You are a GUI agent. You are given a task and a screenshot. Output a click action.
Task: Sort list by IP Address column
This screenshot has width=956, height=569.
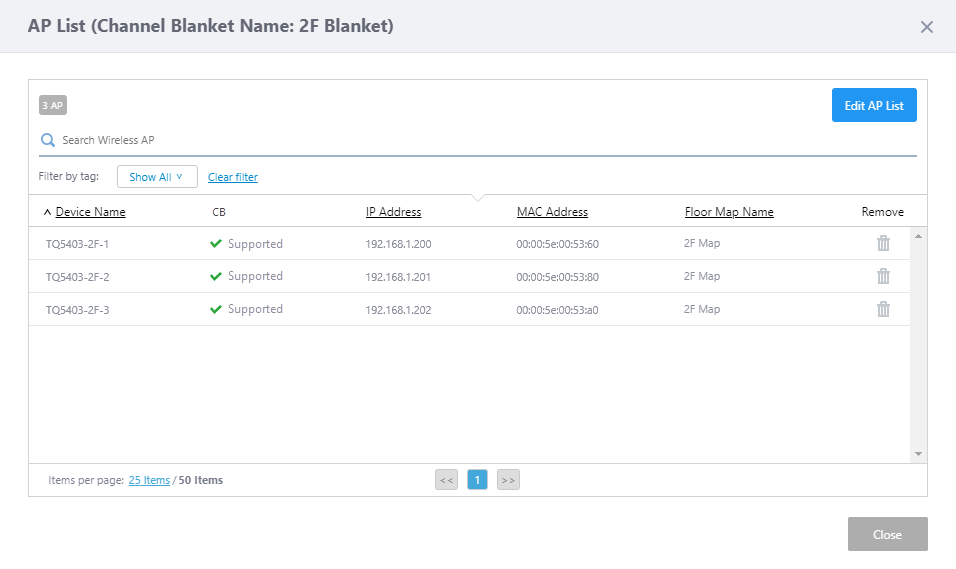pyautogui.click(x=393, y=212)
